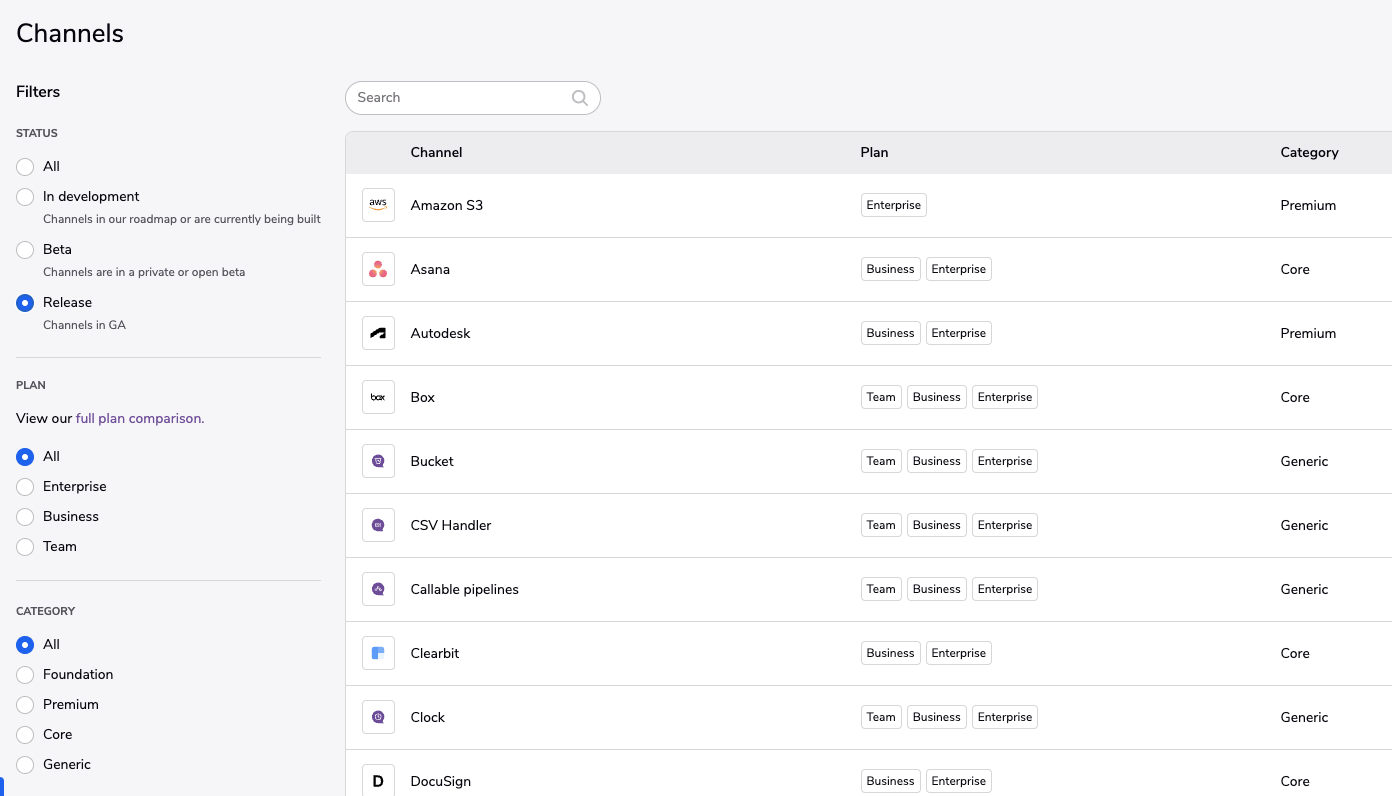The width and height of the screenshot is (1392, 796).
Task: Click the Enterprise tag in Amazon S3 row
Action: (x=894, y=205)
